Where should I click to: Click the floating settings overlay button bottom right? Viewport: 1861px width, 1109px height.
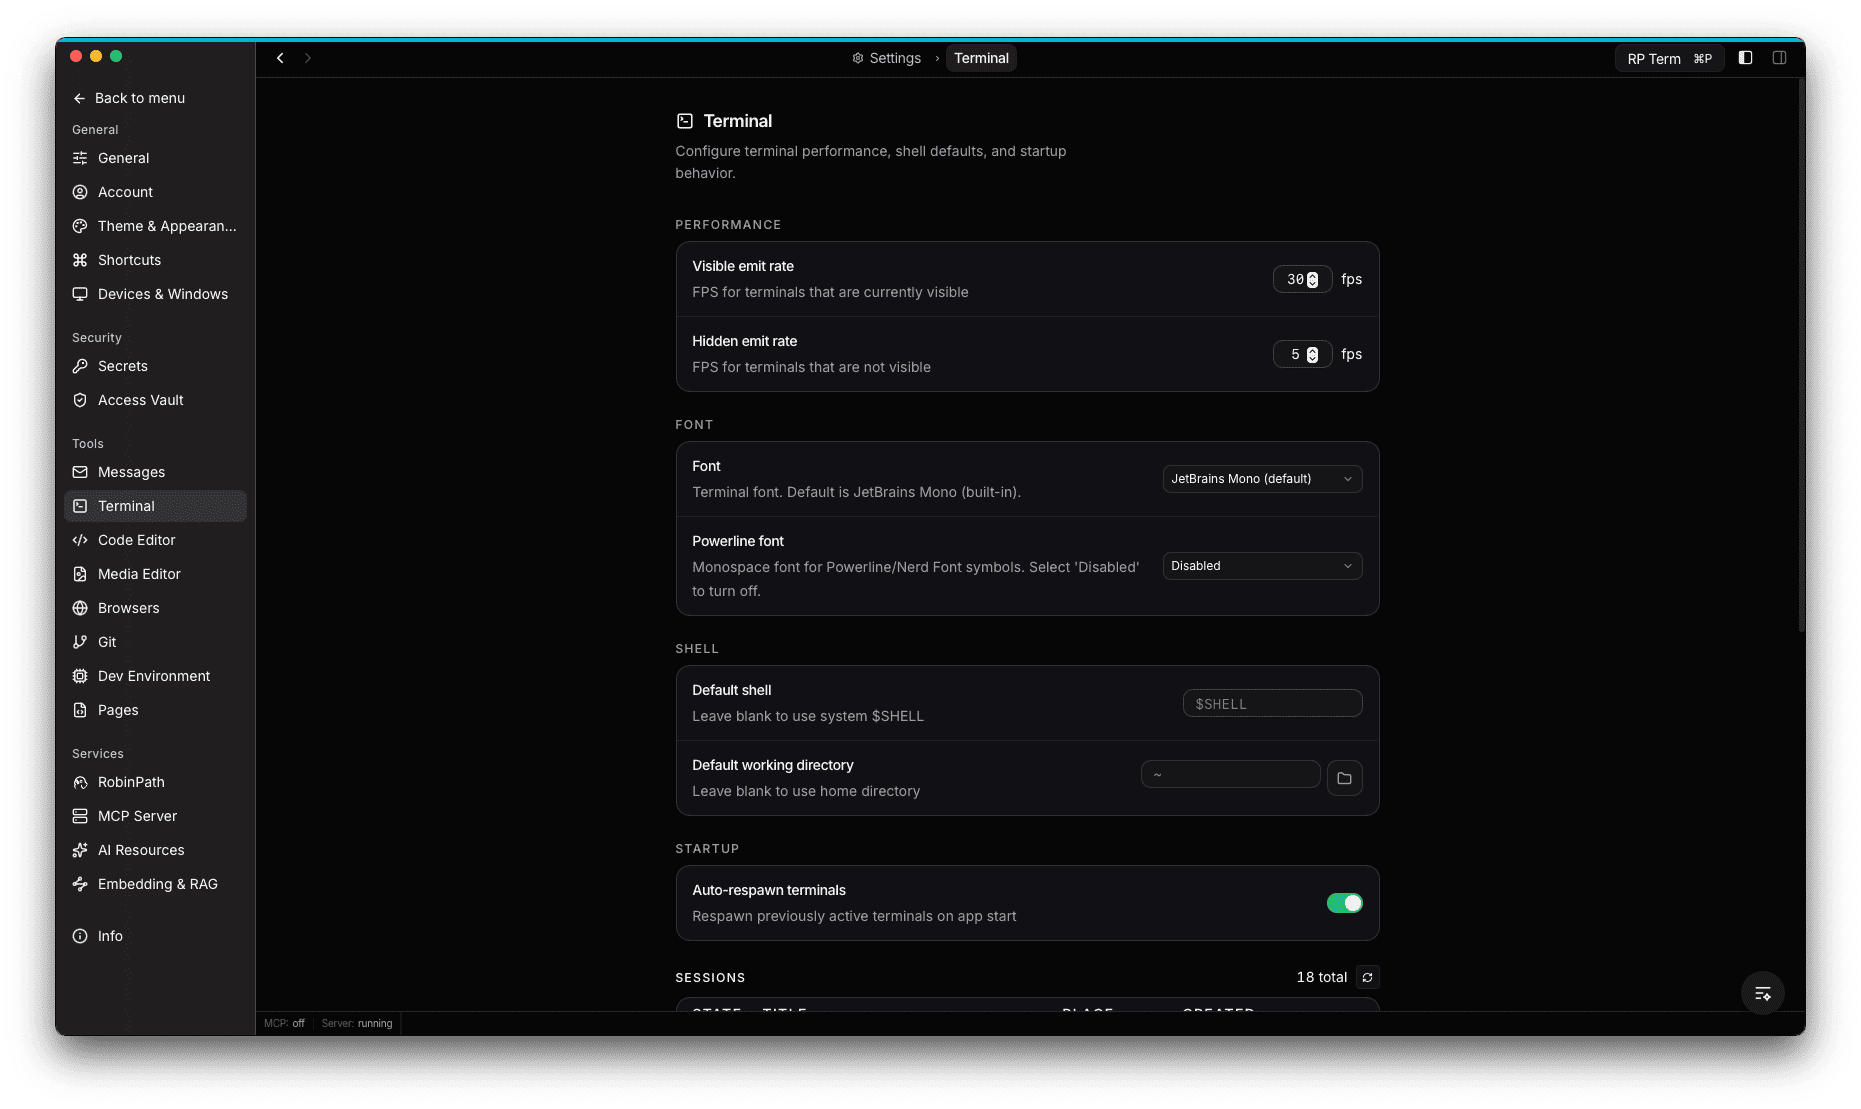coord(1763,993)
